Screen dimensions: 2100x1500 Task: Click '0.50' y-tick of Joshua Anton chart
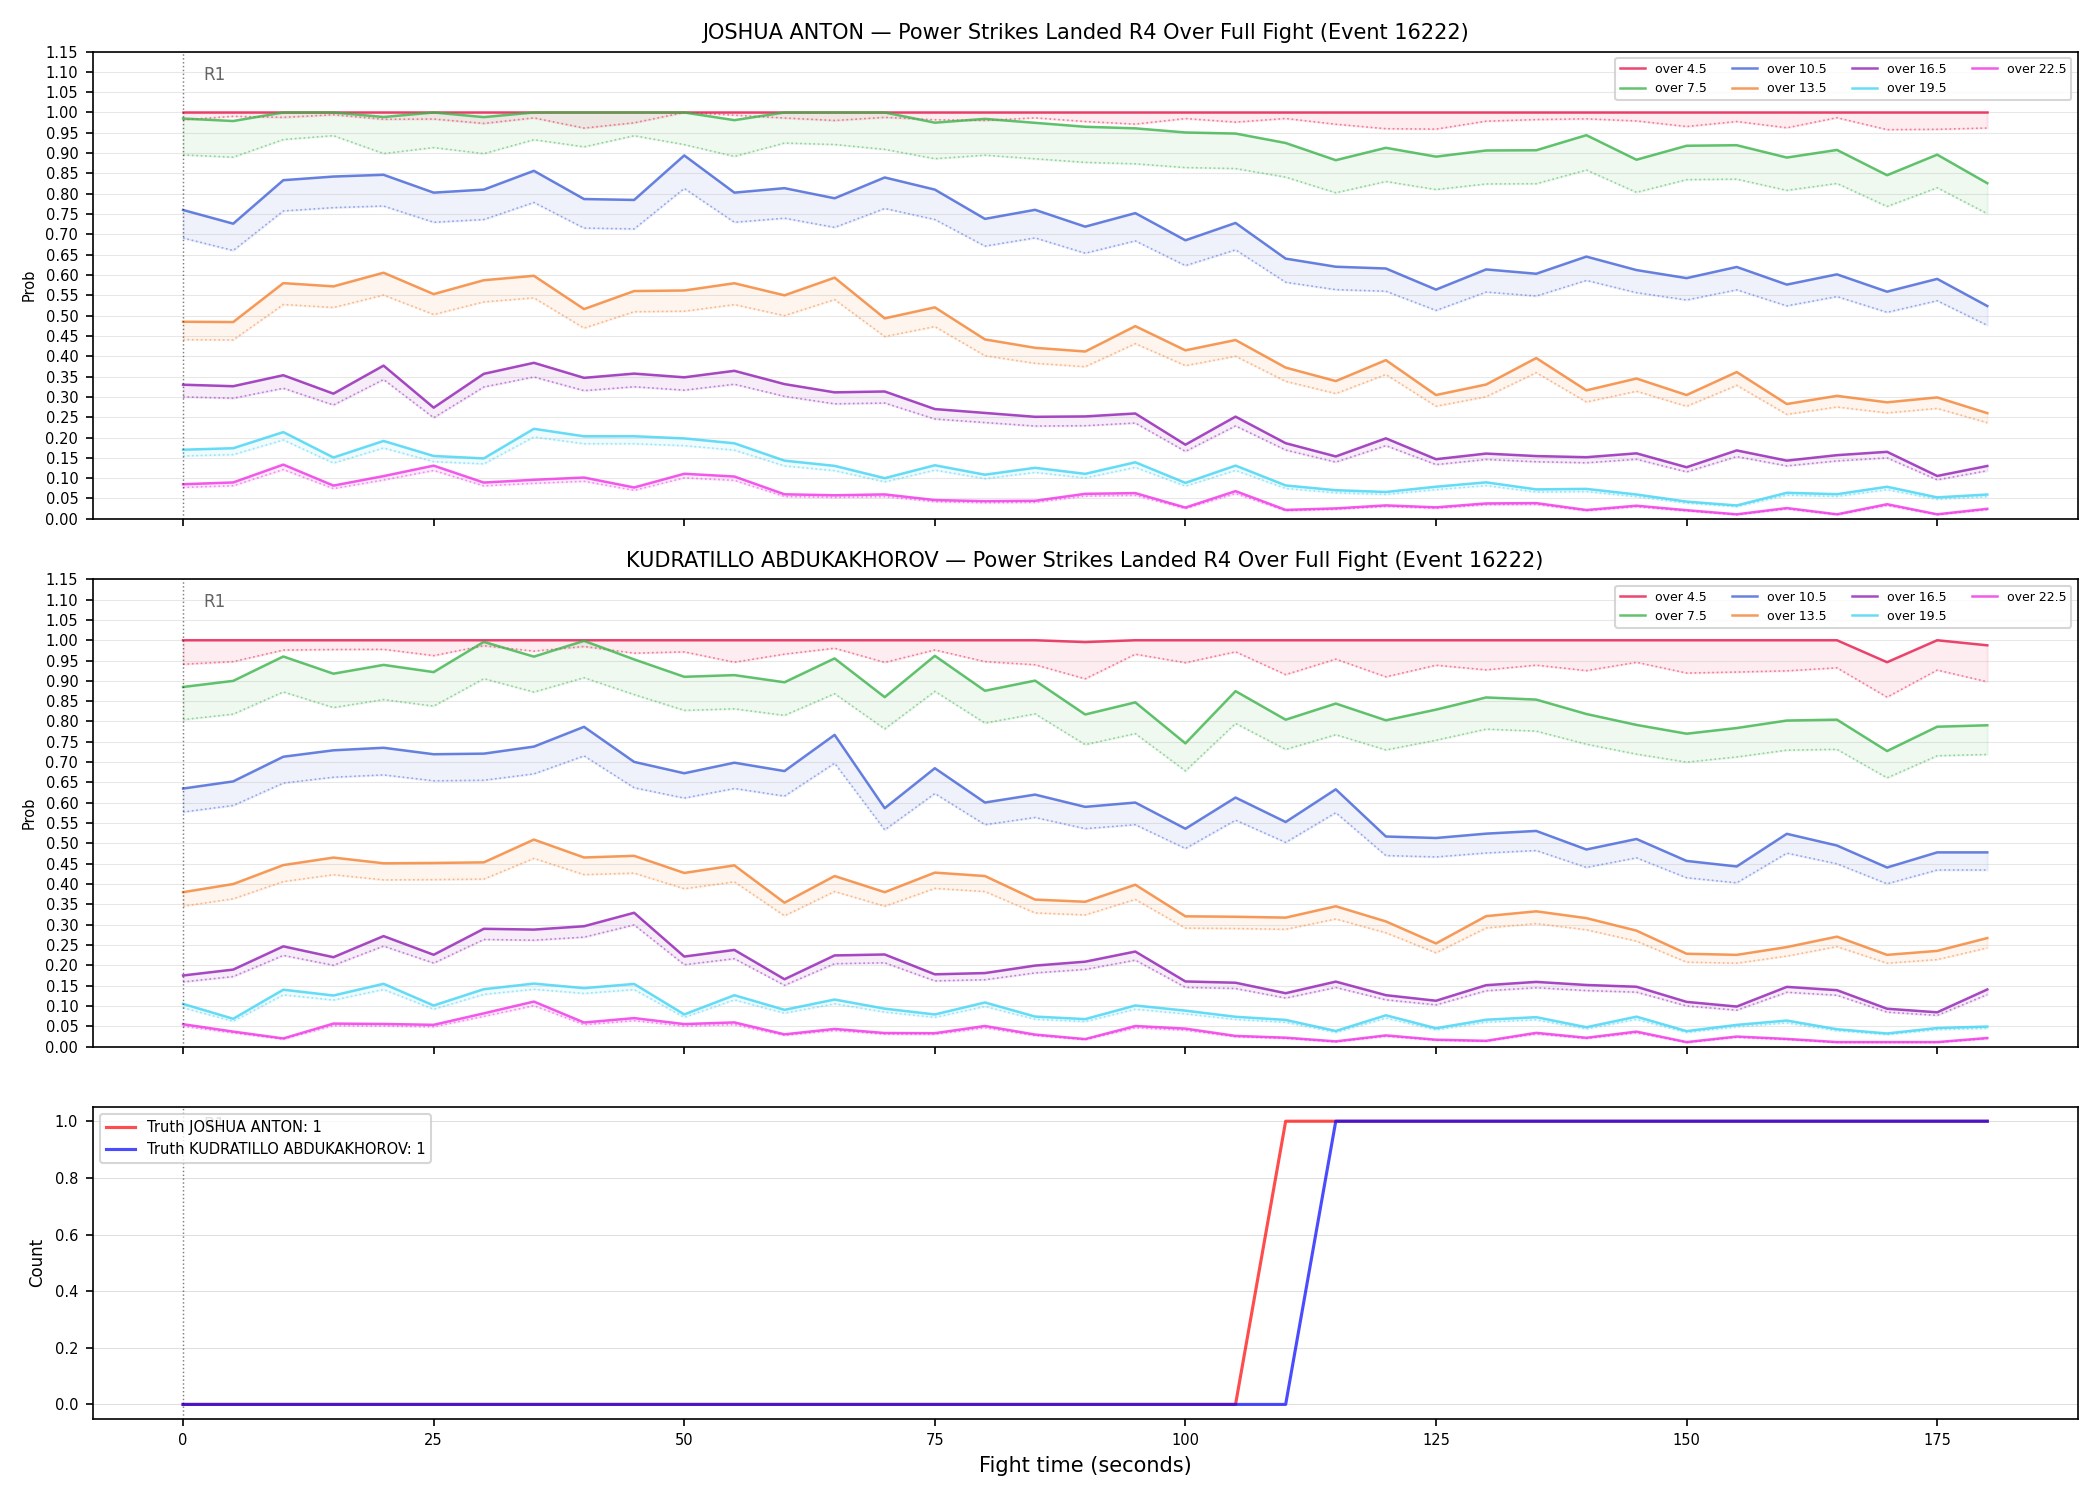tap(64, 316)
